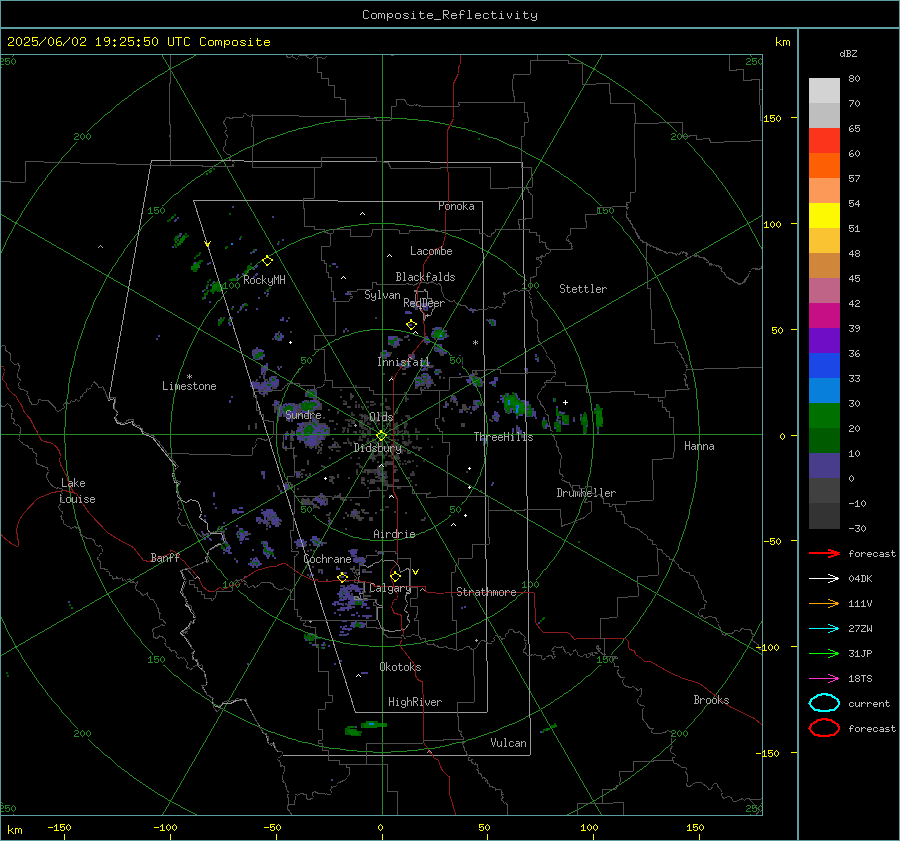Select the ThreeHills label

coord(503,437)
